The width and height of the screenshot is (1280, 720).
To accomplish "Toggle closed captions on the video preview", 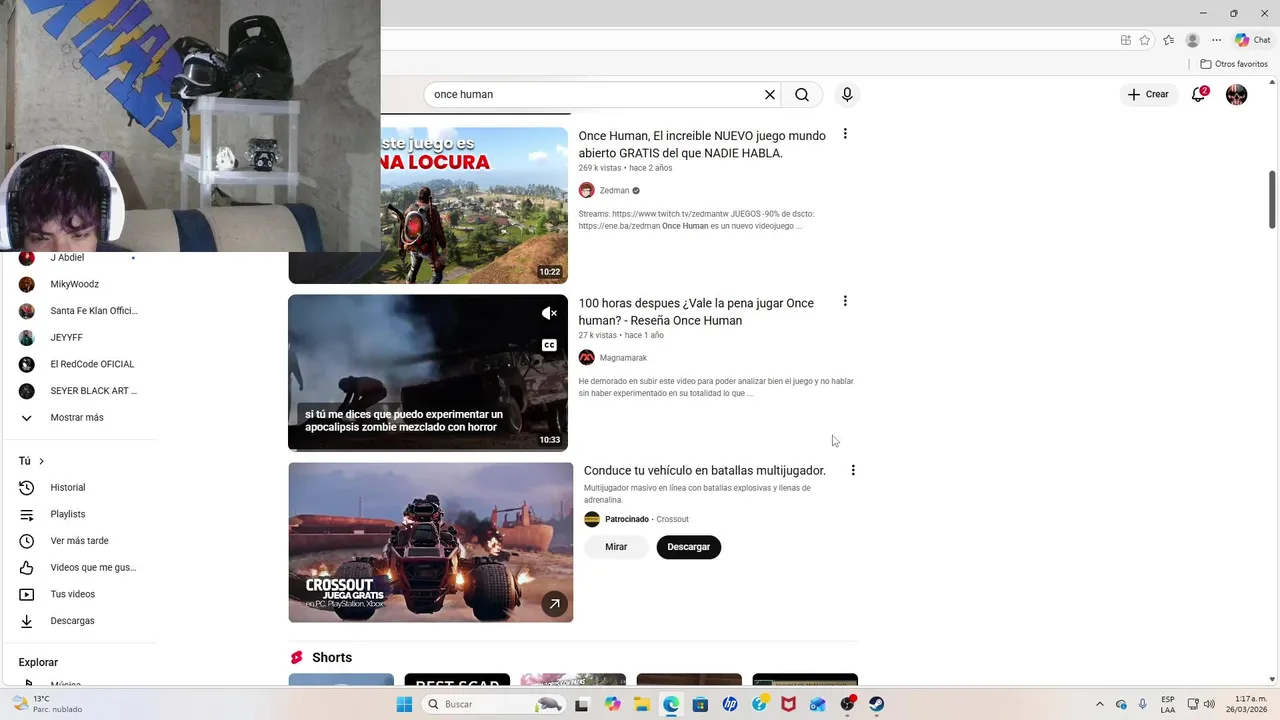I will (549, 346).
